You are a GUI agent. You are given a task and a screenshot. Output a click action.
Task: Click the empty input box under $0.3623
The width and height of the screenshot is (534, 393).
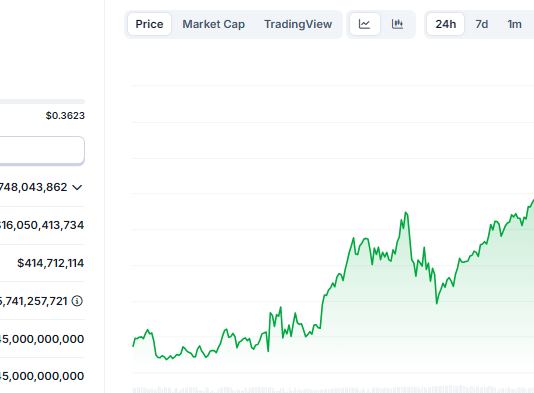pyautogui.click(x=42, y=150)
